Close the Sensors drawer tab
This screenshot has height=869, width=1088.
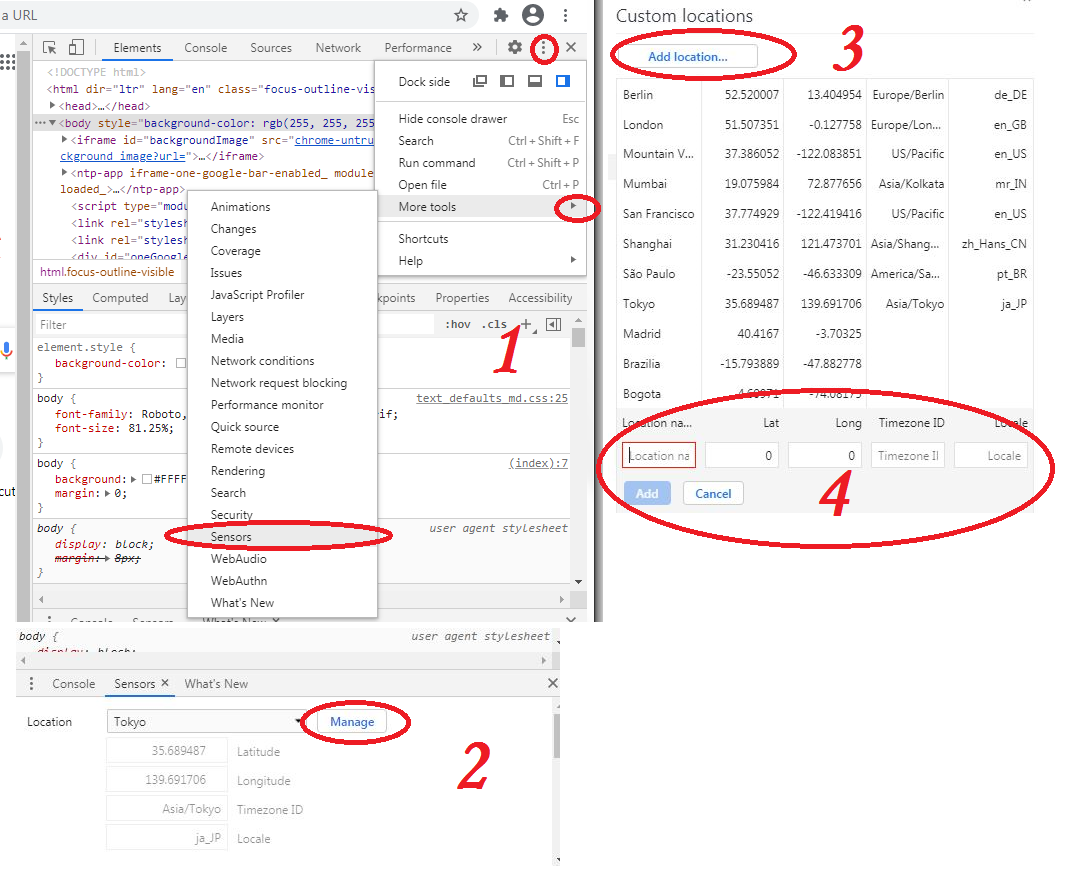(165, 683)
